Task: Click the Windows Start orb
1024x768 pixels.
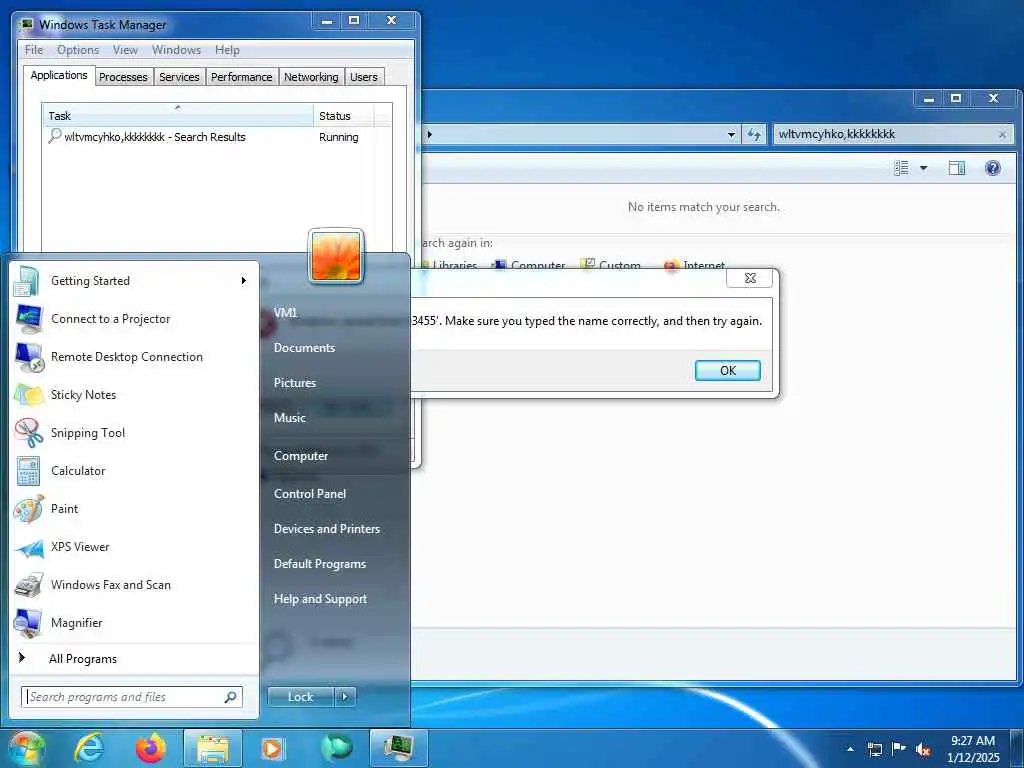Action: (x=26, y=748)
